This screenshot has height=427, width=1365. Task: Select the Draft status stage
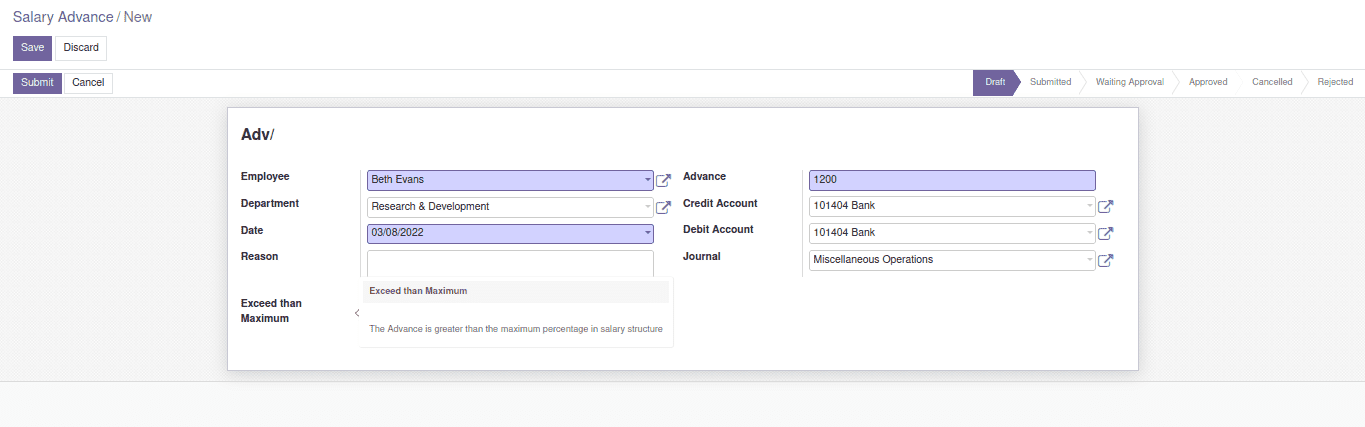click(x=994, y=82)
